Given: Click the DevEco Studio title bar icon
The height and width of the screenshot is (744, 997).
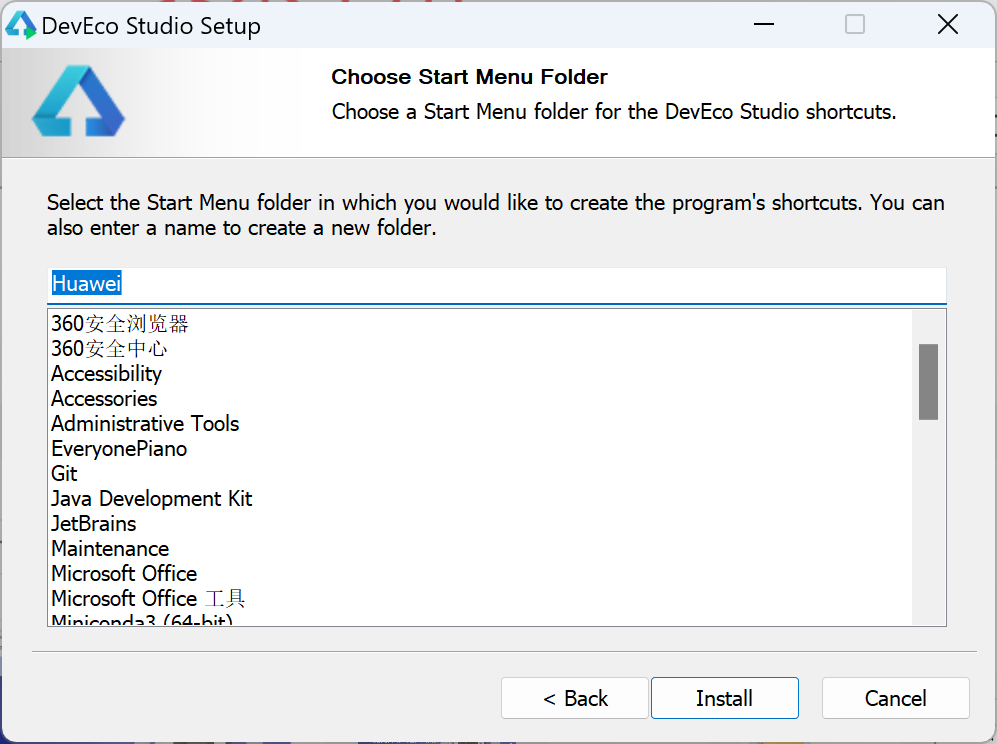Looking at the screenshot, I should click(x=21, y=25).
